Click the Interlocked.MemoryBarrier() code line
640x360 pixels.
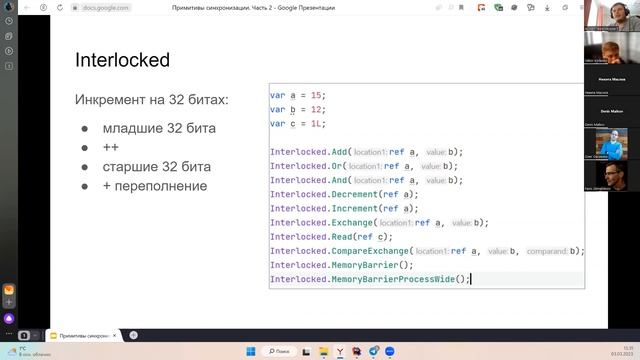[341, 265]
